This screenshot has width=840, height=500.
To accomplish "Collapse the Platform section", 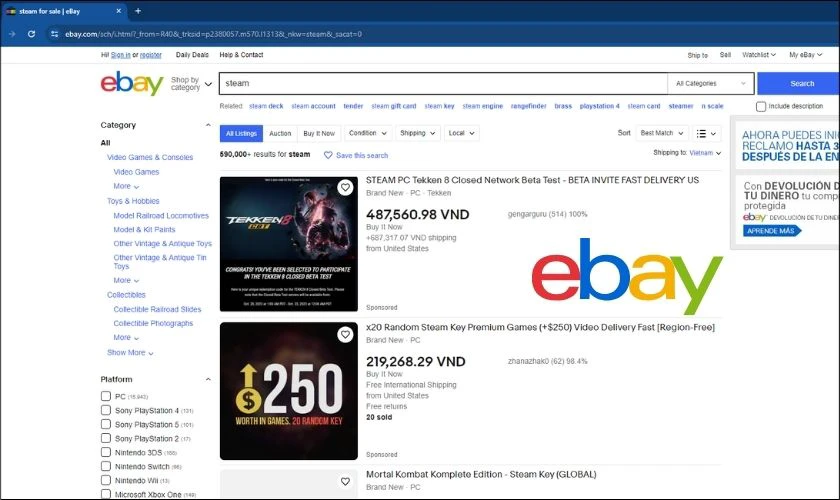I will pyautogui.click(x=208, y=379).
